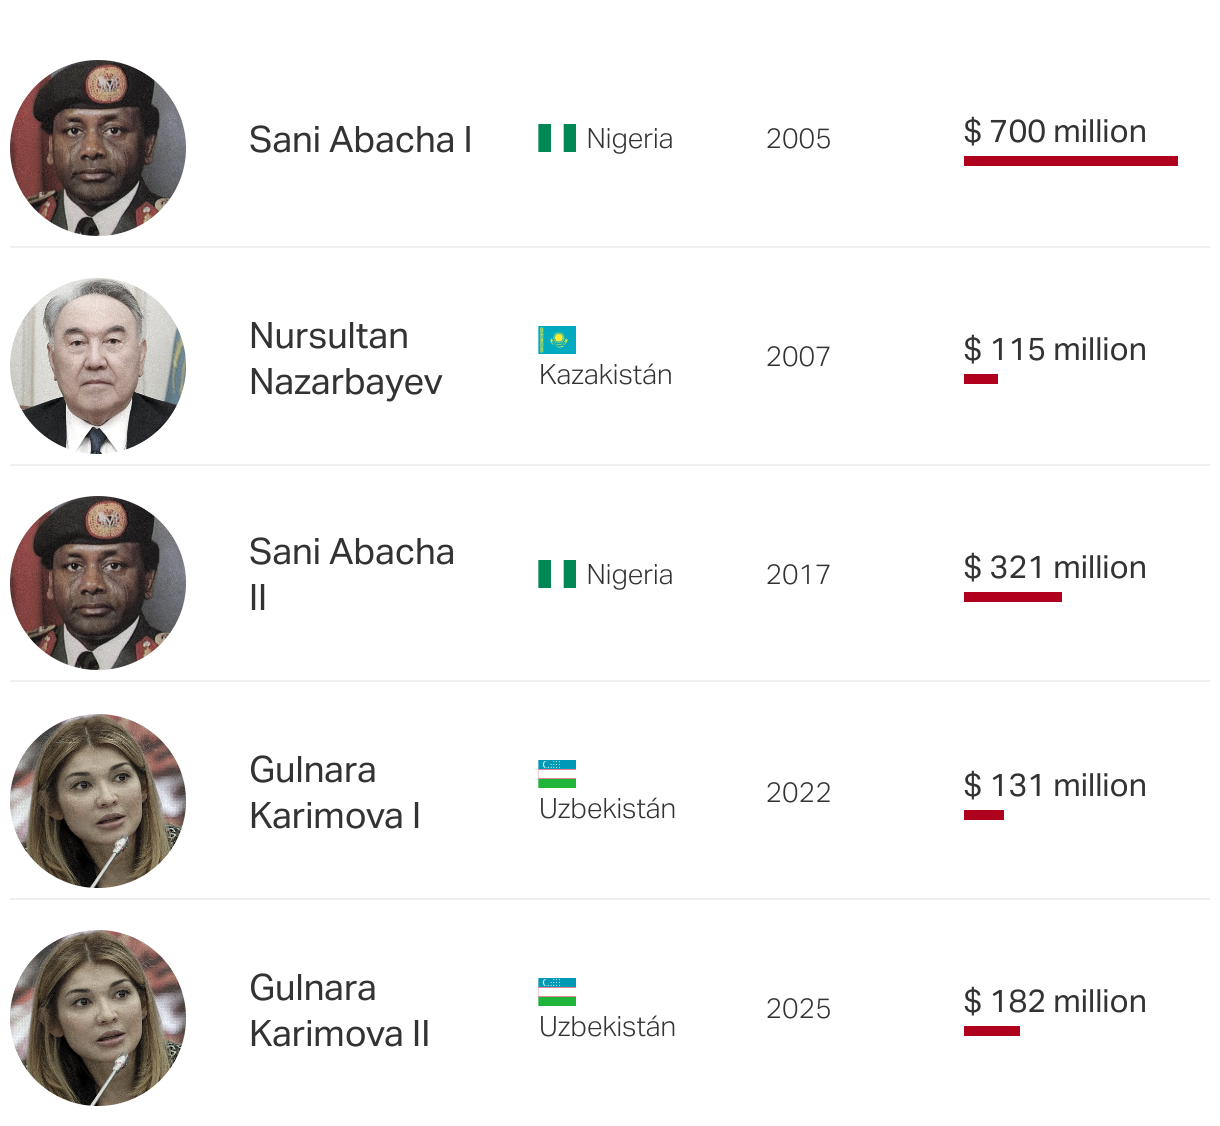
Task: Open the portrait beside Sani Abacha I
Action: pos(98,148)
